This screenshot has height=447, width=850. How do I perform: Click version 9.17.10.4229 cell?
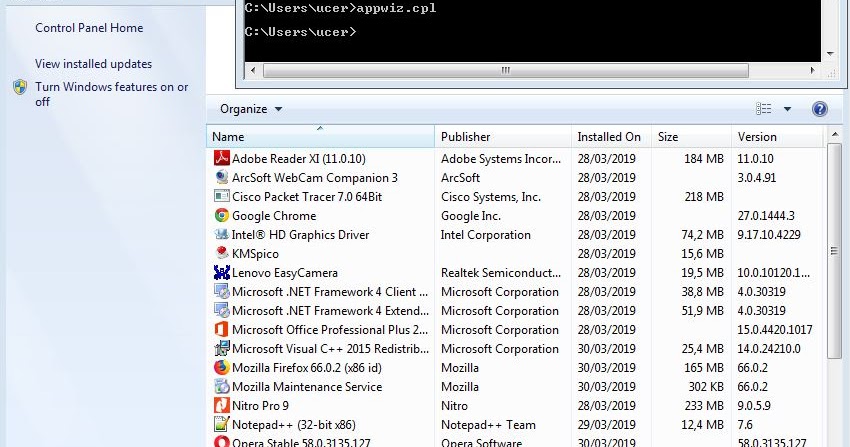click(x=769, y=235)
